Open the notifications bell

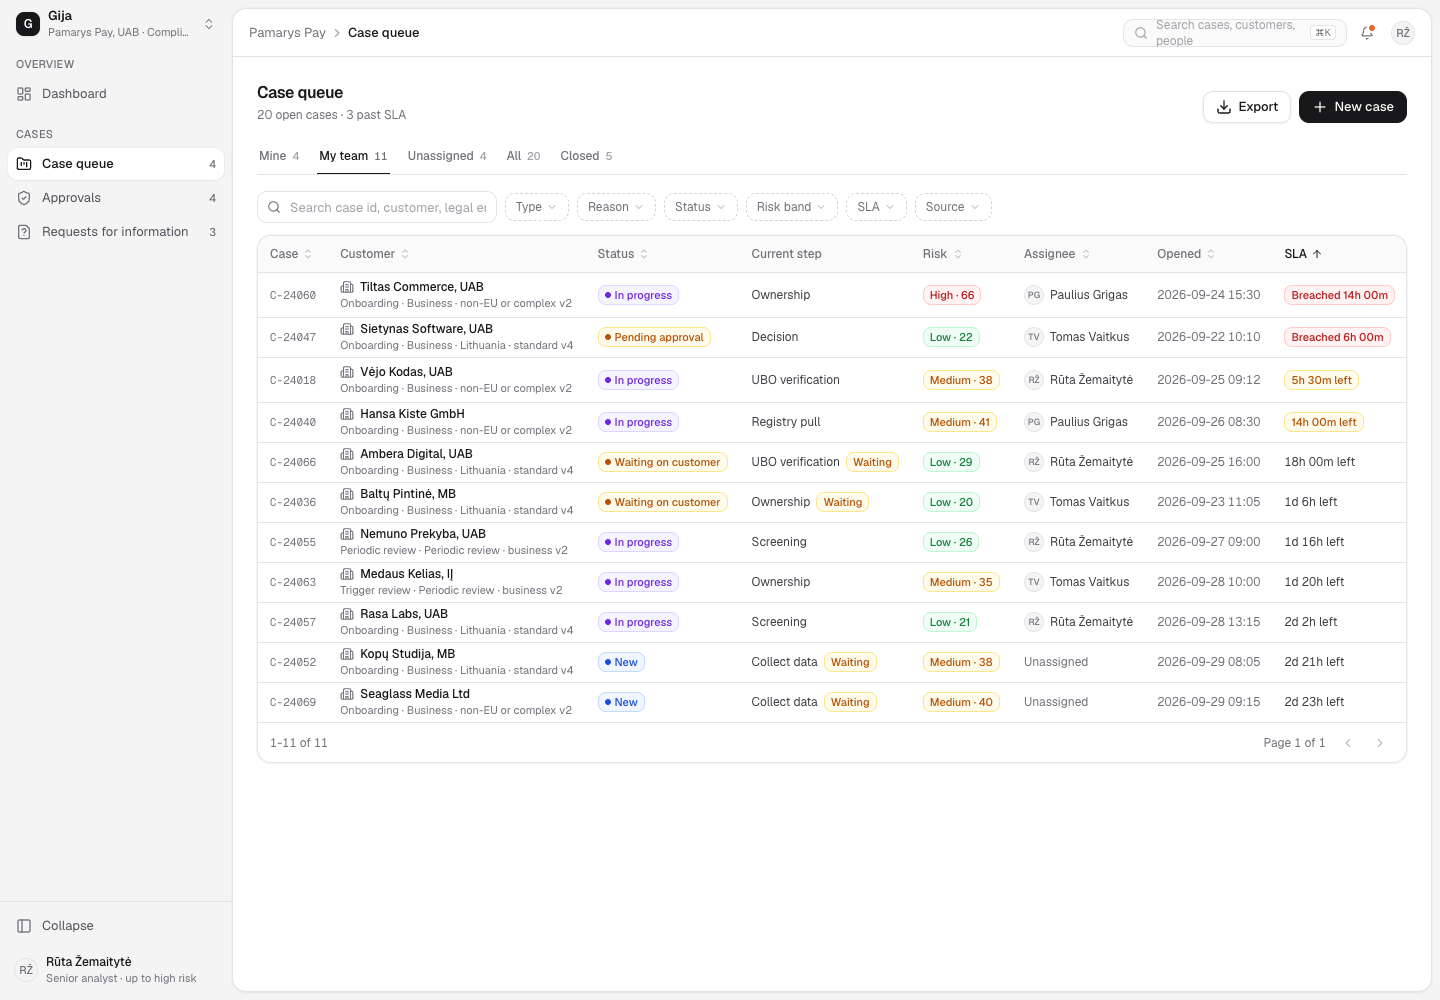pyautogui.click(x=1367, y=33)
